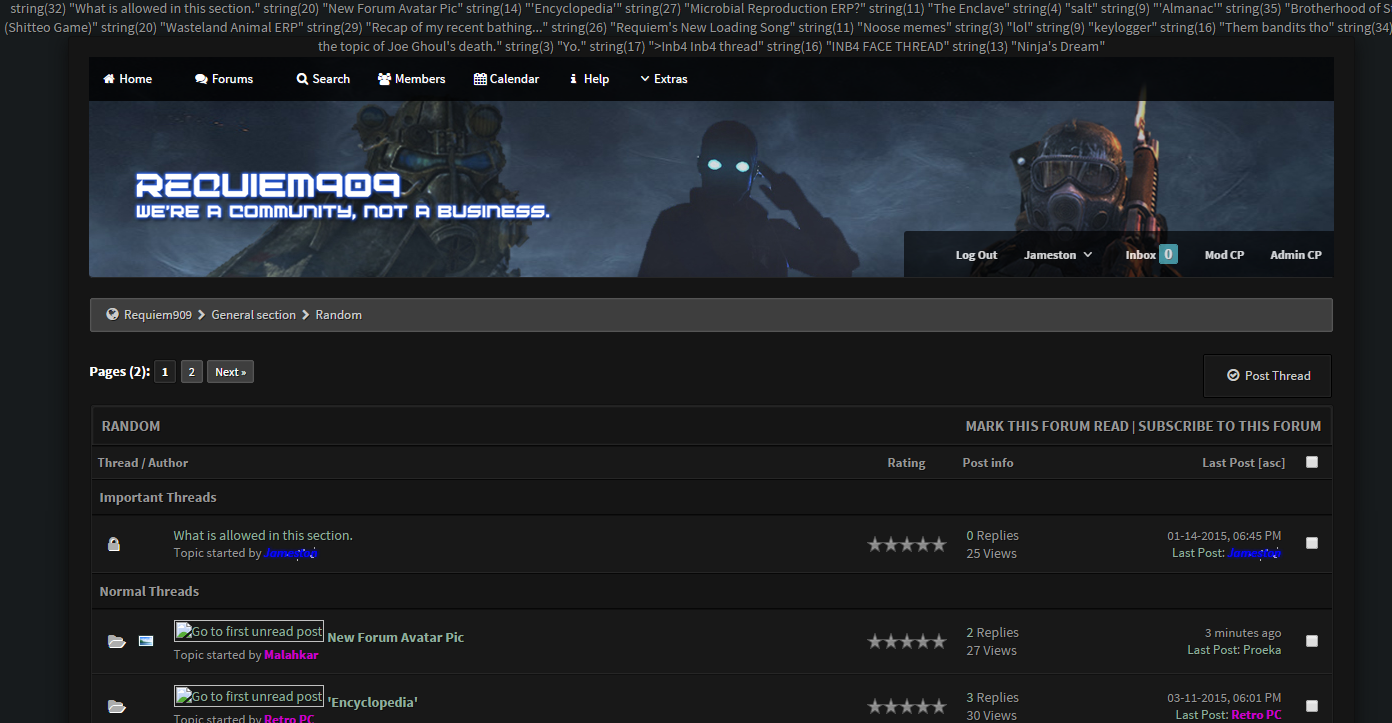Rate 'Encyclopedia' thread with stars
The width and height of the screenshot is (1392, 723).
point(906,706)
